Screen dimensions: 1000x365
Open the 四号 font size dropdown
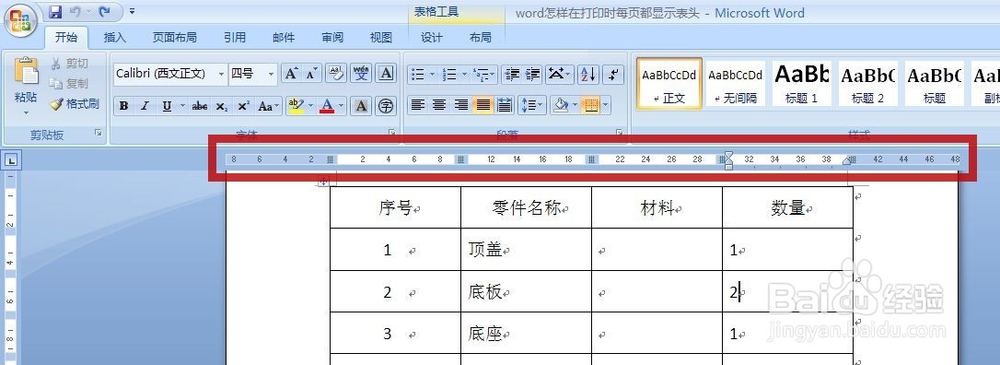(271, 74)
